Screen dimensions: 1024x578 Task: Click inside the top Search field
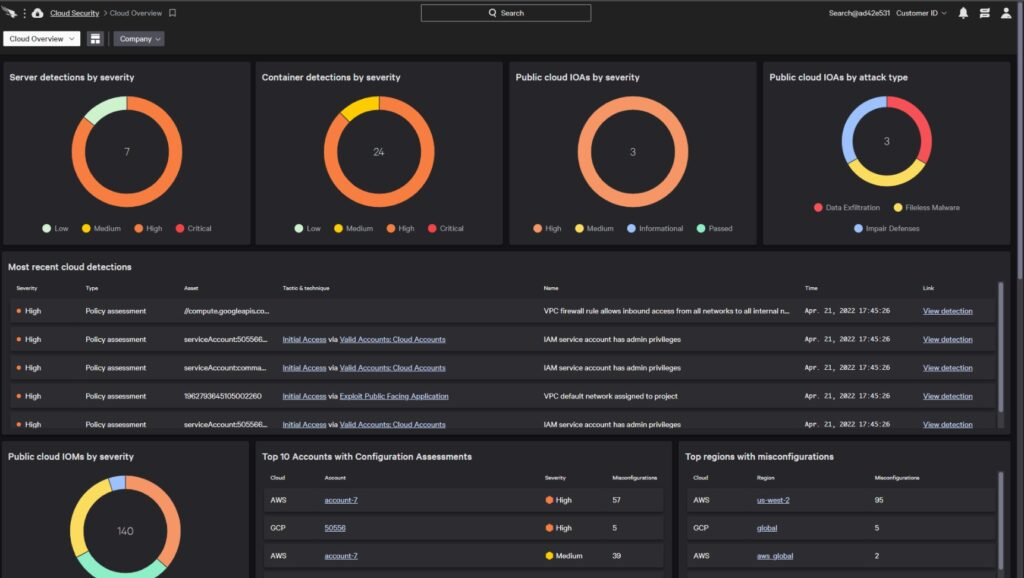tap(505, 13)
